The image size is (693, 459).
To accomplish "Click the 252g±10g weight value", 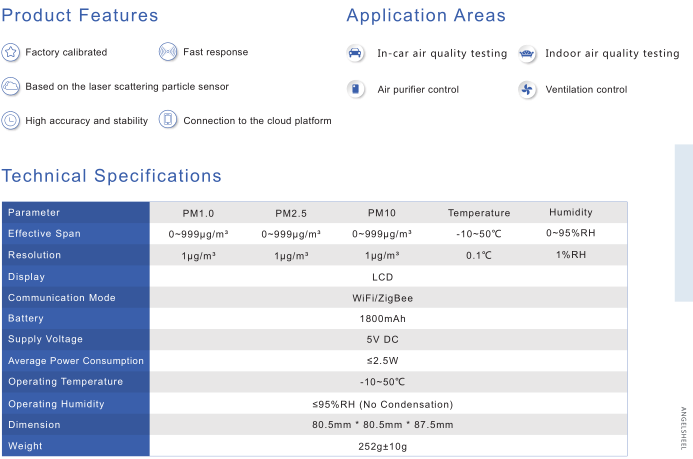I will (x=383, y=447).
